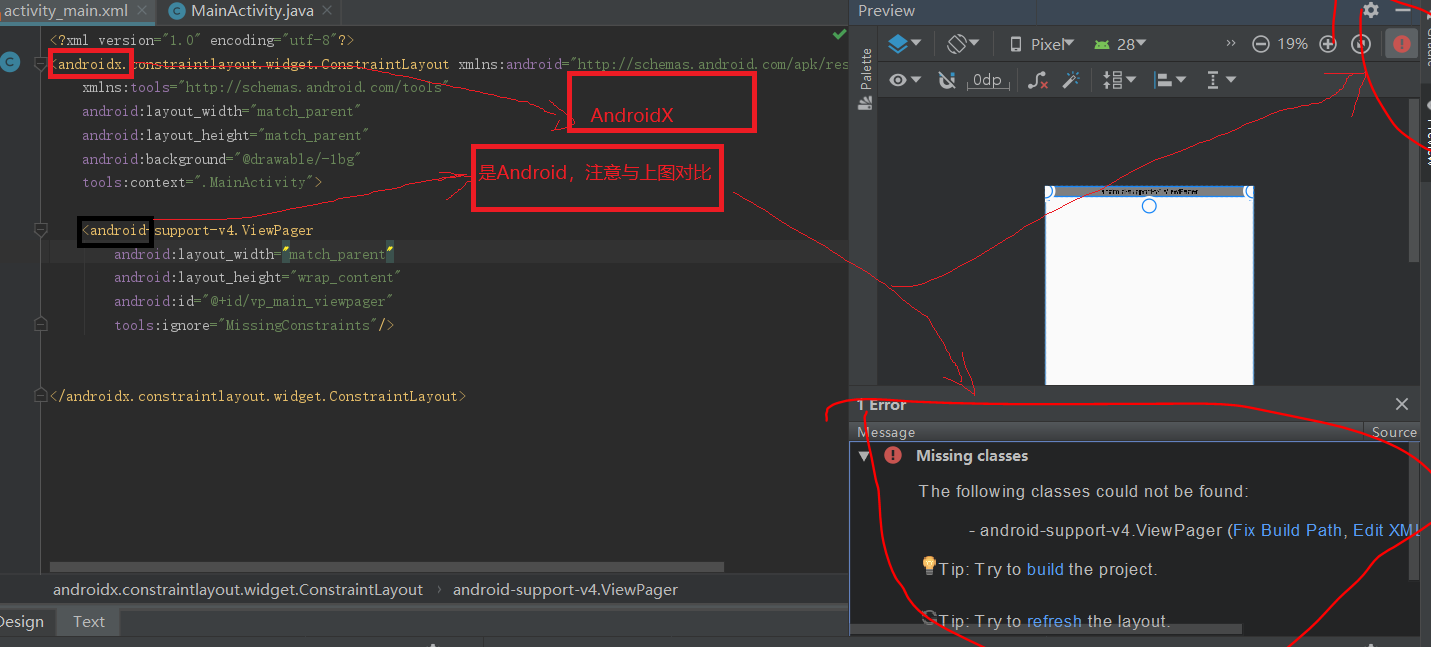Click the Missing classes error icon
This screenshot has height=647, width=1431.
click(893, 455)
